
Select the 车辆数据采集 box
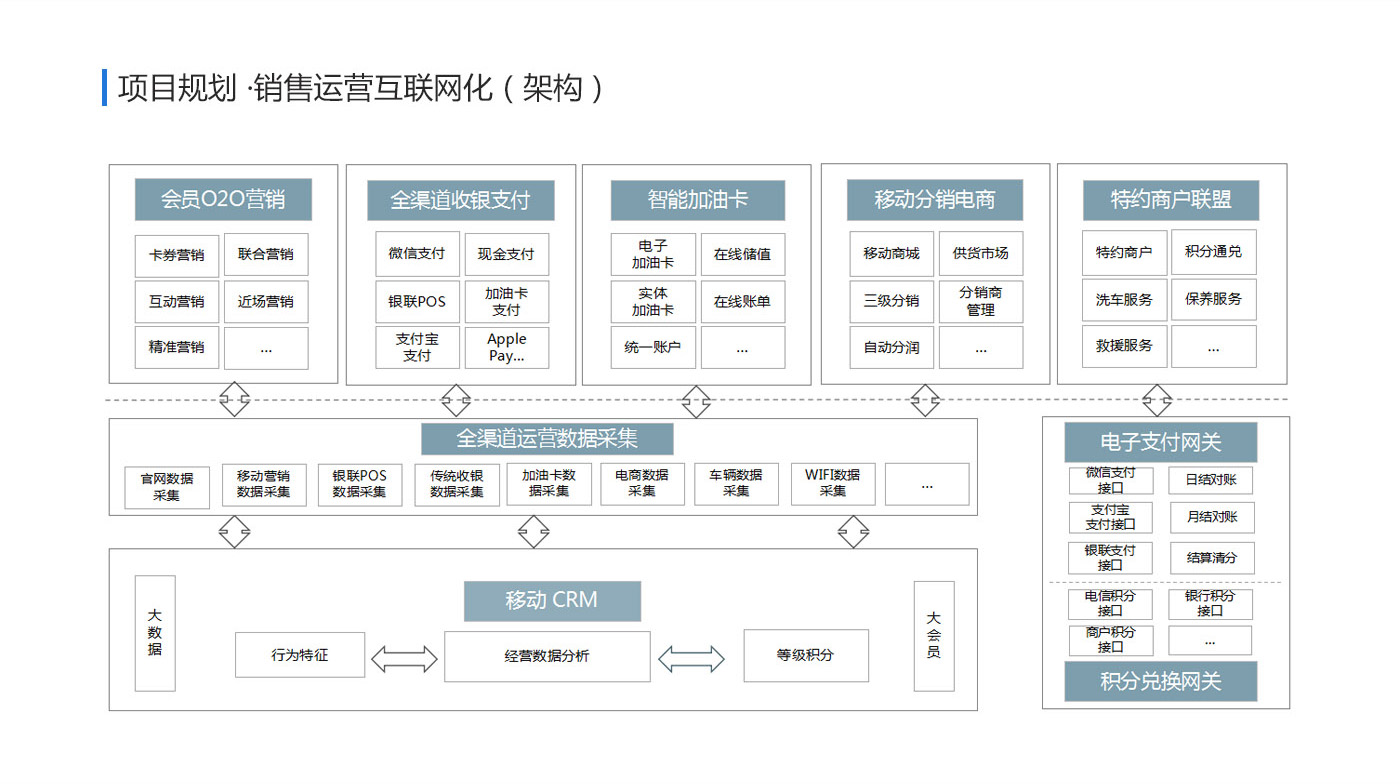pos(736,484)
